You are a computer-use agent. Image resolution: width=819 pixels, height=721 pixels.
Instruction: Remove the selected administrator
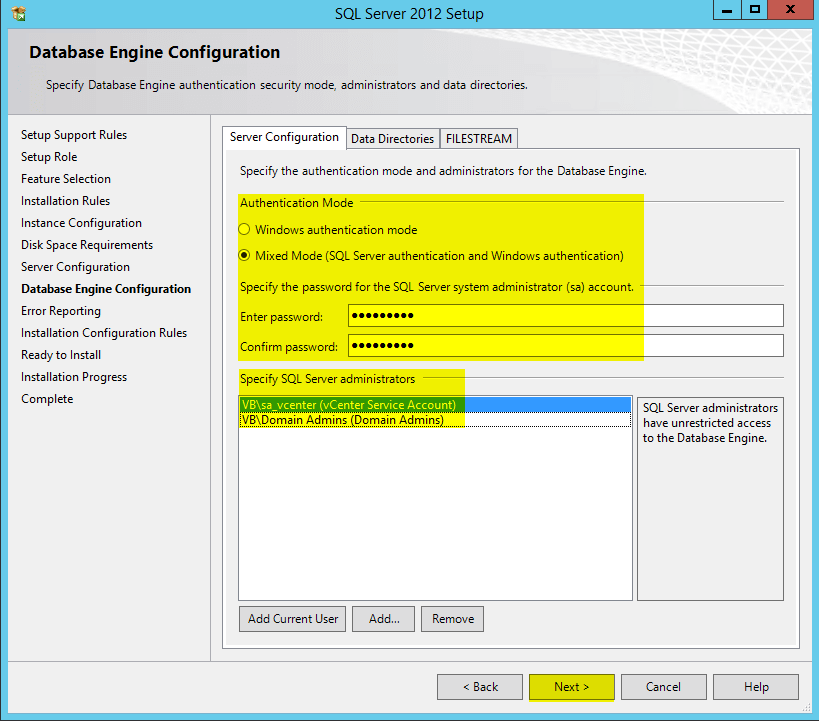point(452,619)
